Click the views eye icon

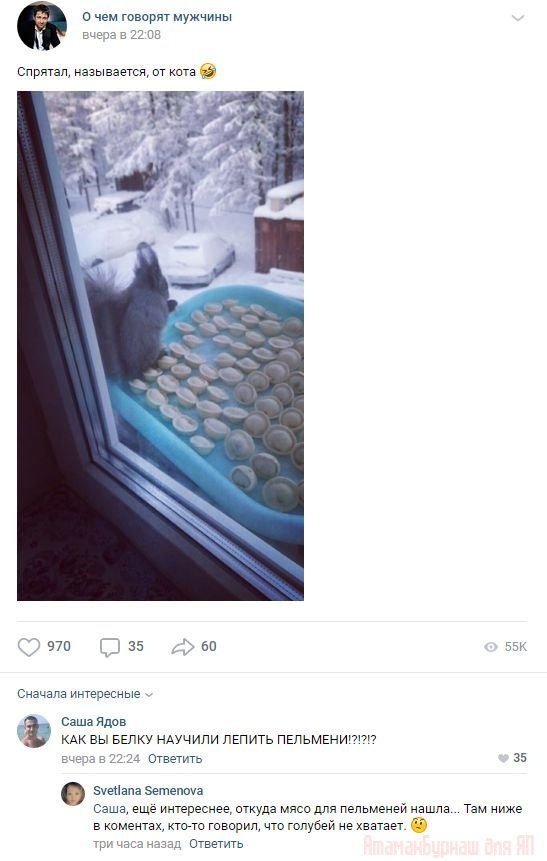click(490, 647)
